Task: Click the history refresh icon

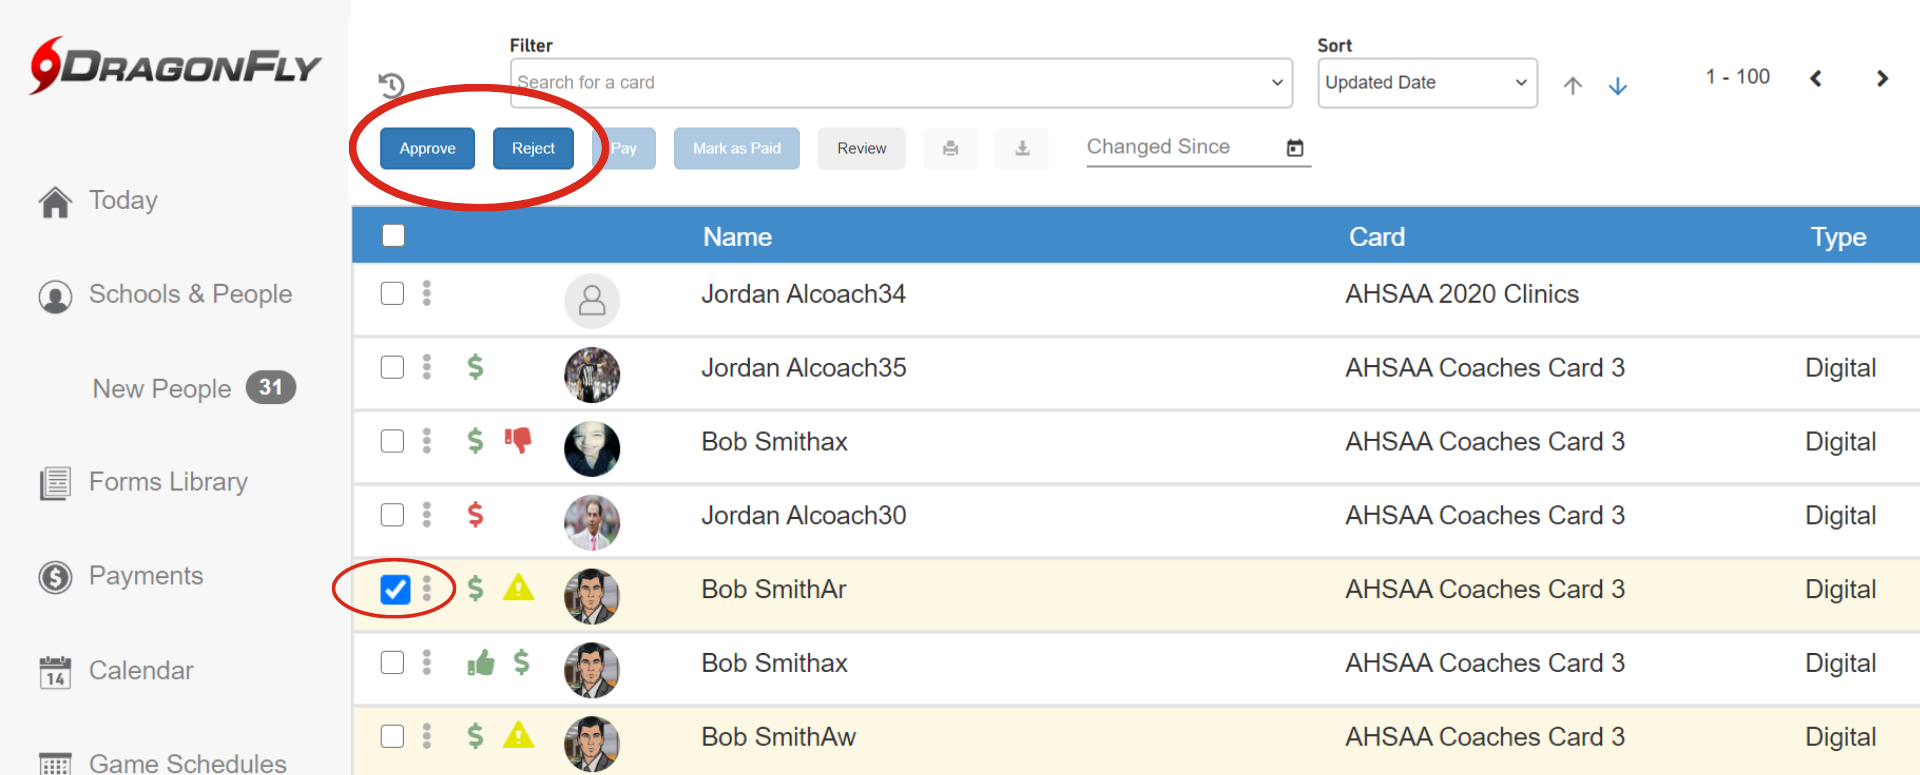Action: 391,85
